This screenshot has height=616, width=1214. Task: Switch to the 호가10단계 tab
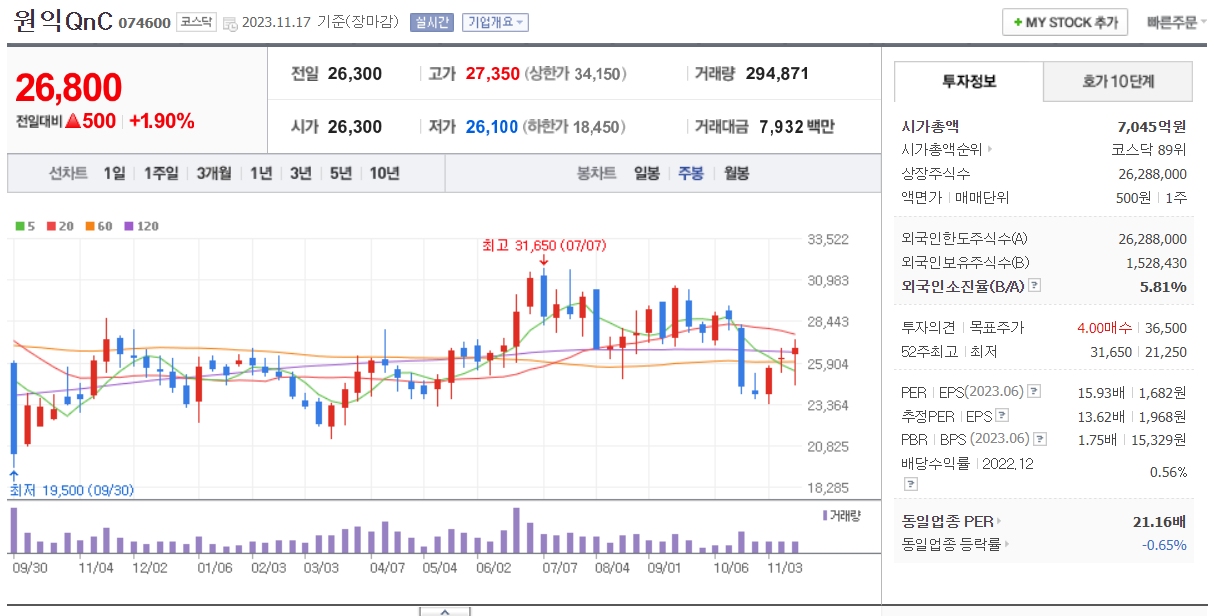tap(1118, 82)
